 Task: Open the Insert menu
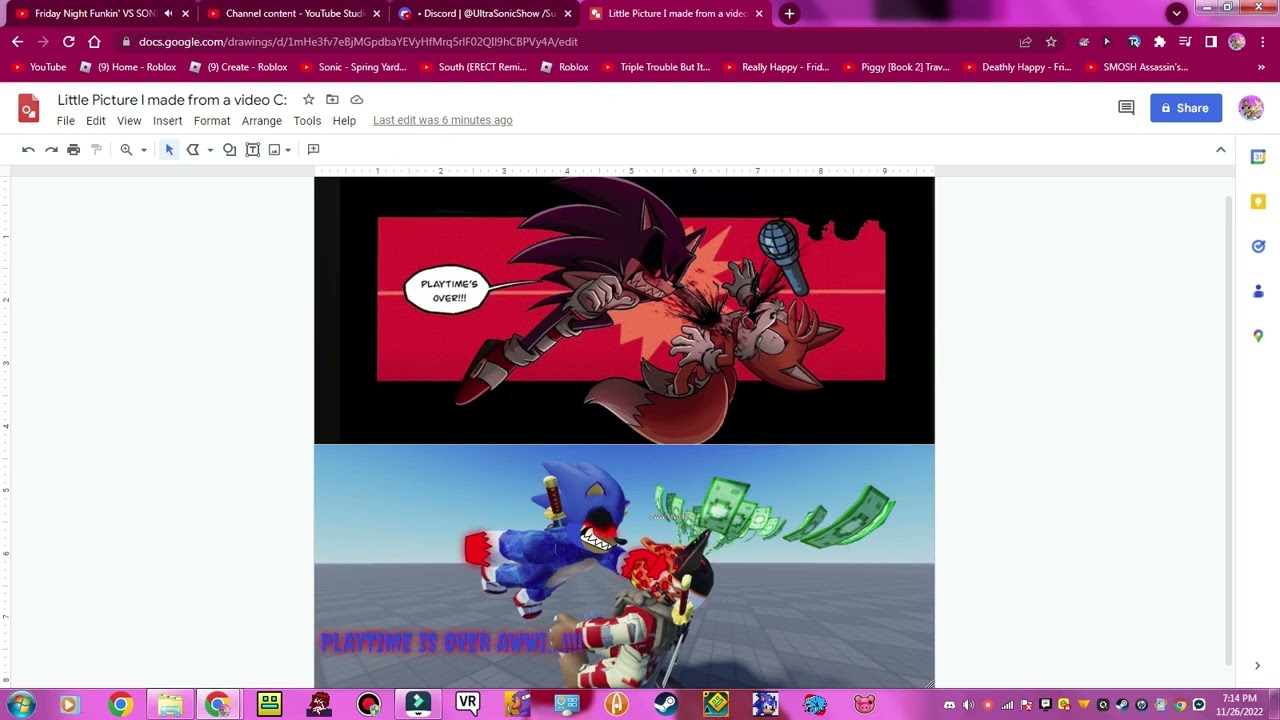point(167,121)
